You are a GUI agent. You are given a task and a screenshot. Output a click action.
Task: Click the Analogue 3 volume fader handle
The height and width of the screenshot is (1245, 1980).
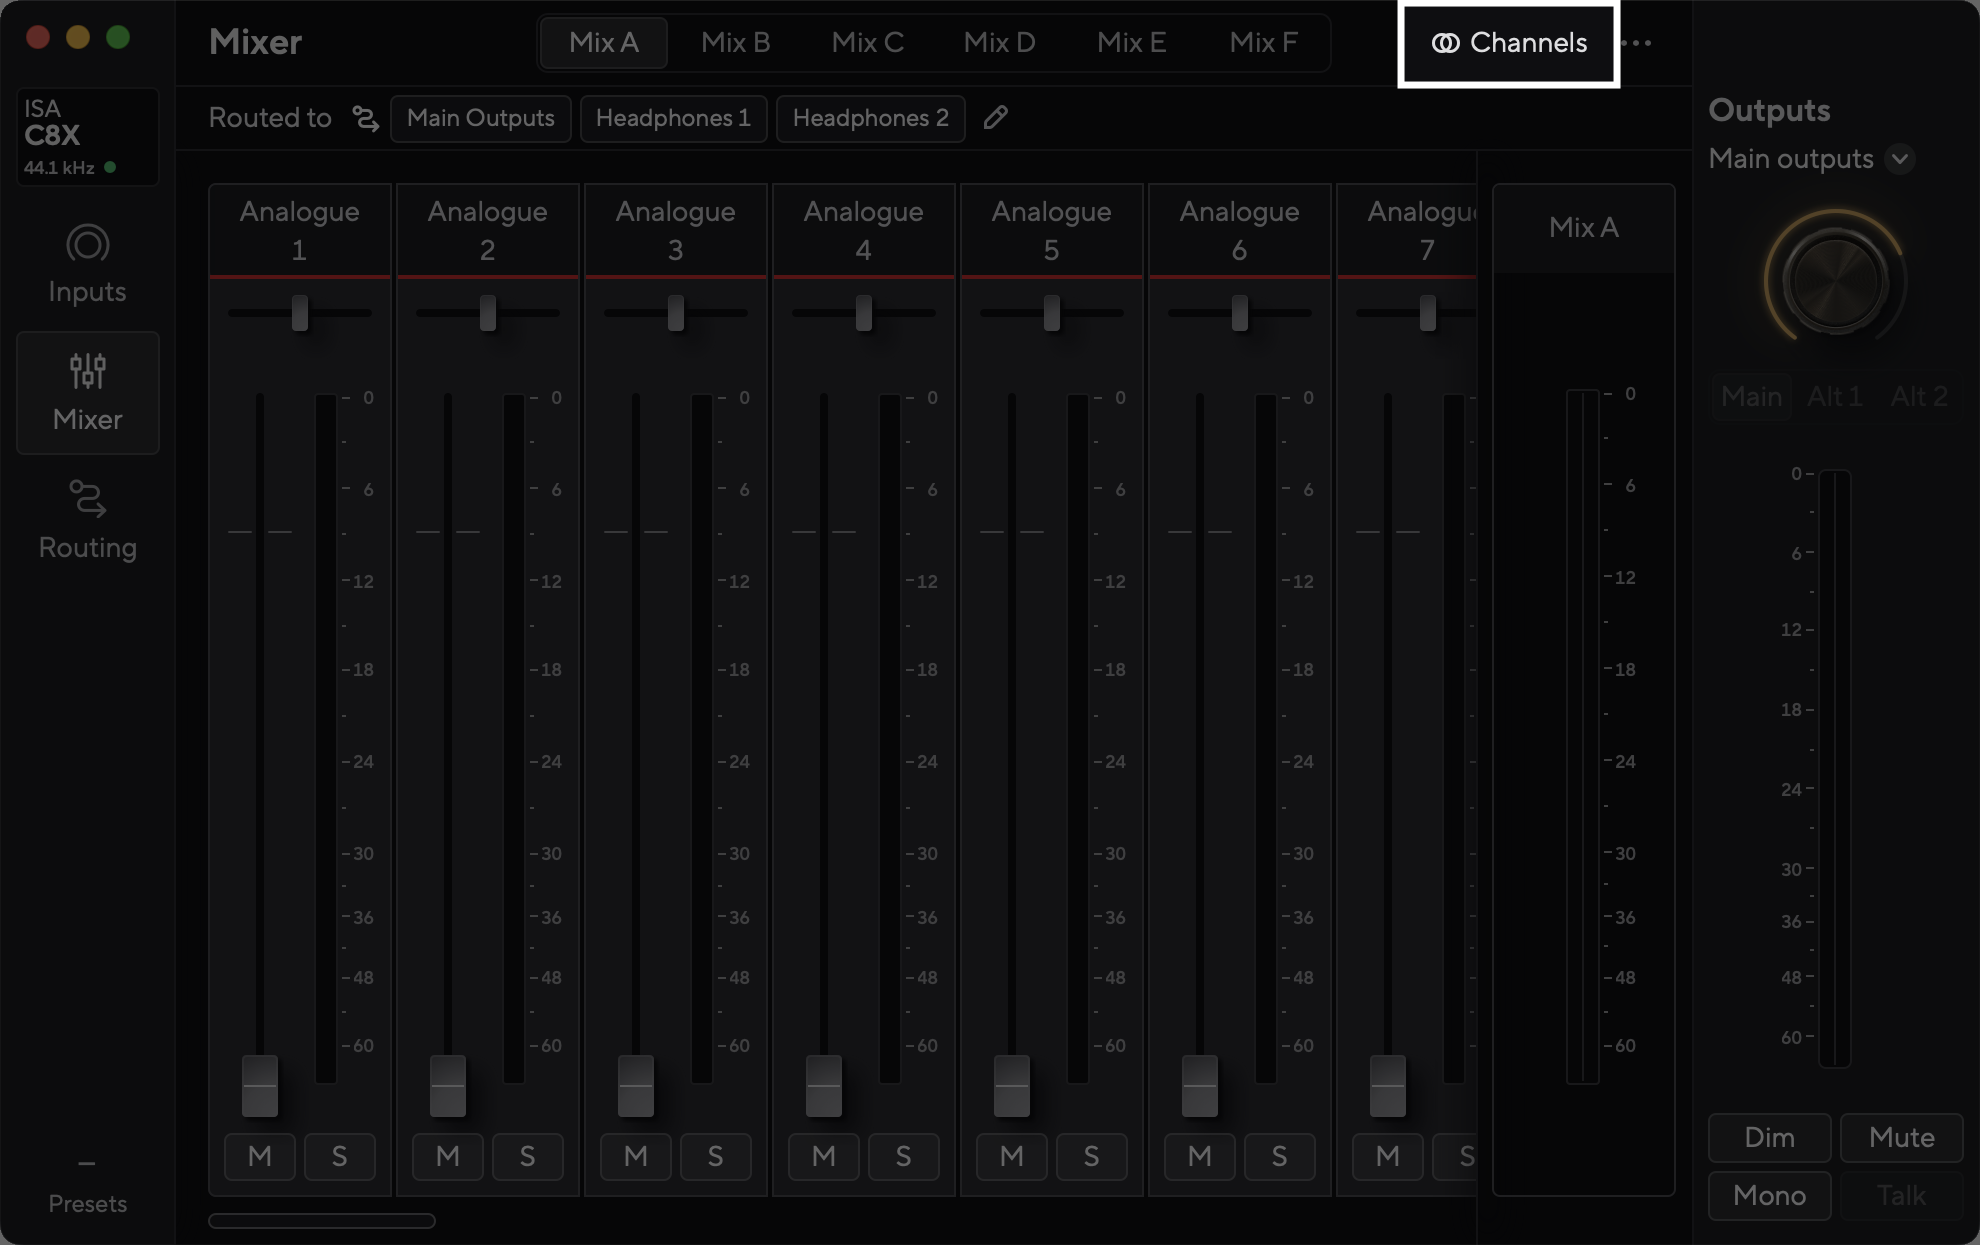pos(636,1086)
